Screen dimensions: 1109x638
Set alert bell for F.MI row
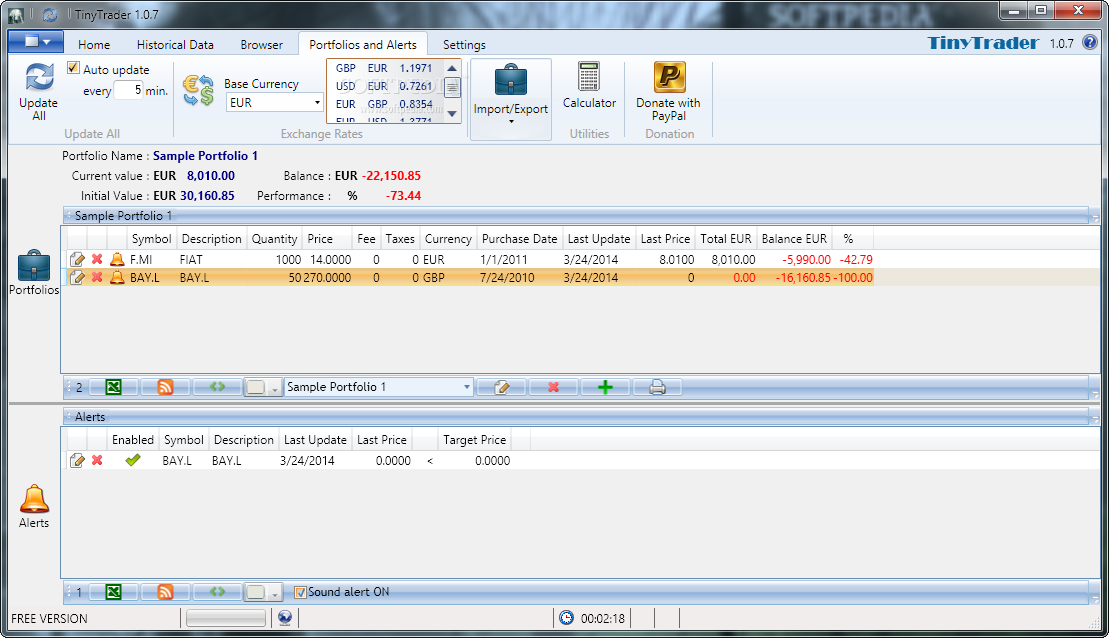click(117, 260)
